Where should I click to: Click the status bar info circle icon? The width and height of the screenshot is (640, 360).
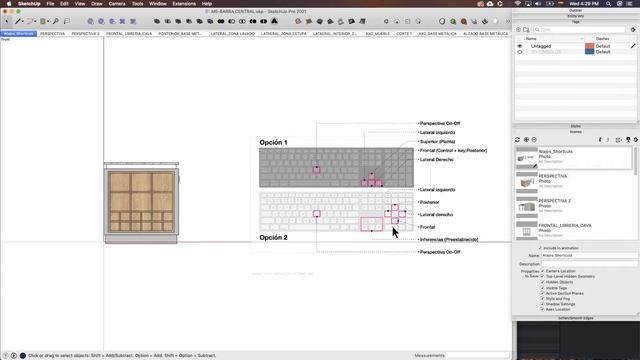pos(13,356)
